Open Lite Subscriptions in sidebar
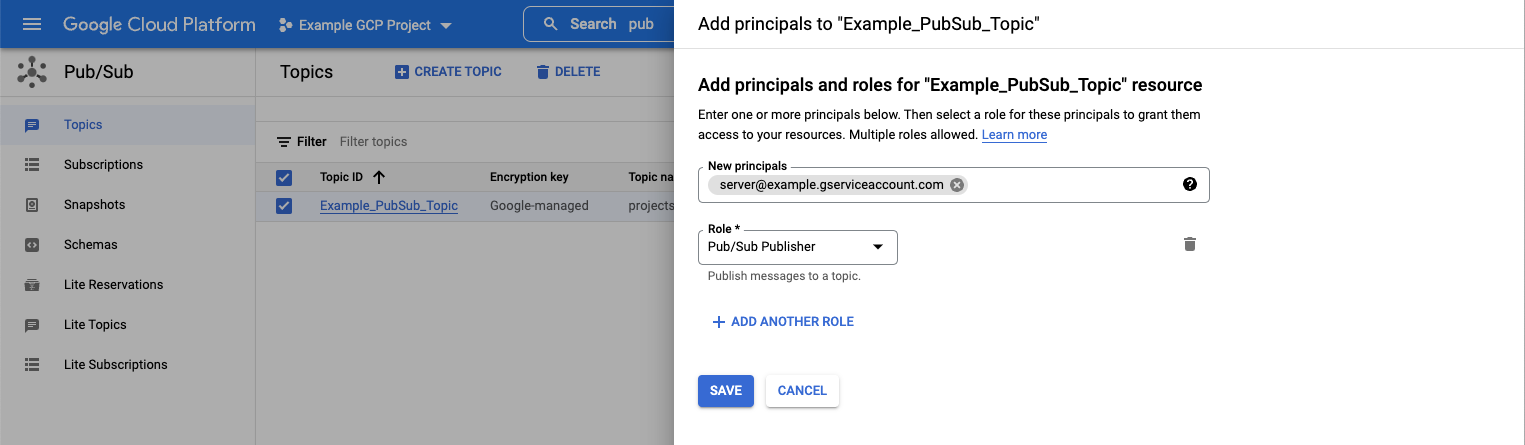 click(127, 365)
